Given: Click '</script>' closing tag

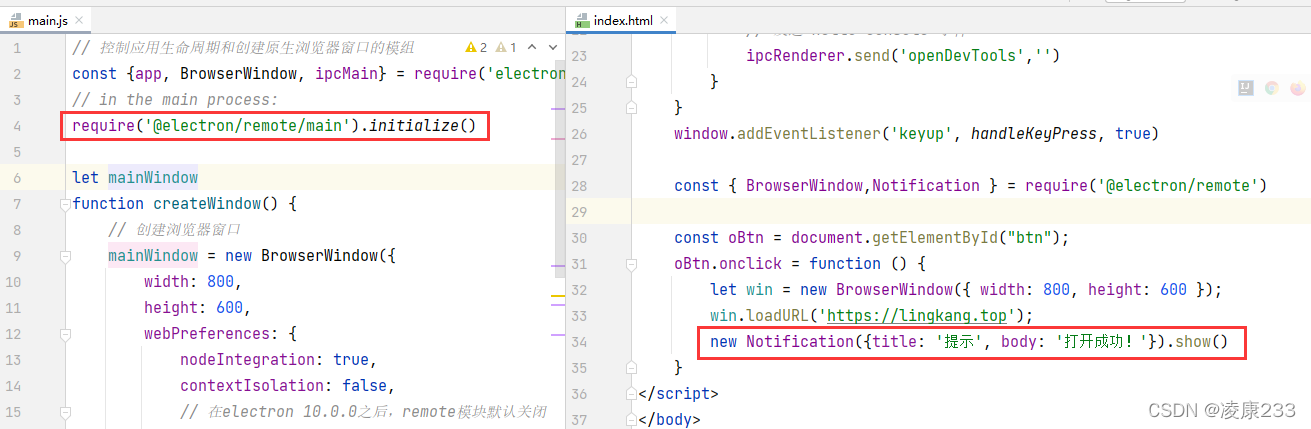Looking at the screenshot, I should coord(678,394).
